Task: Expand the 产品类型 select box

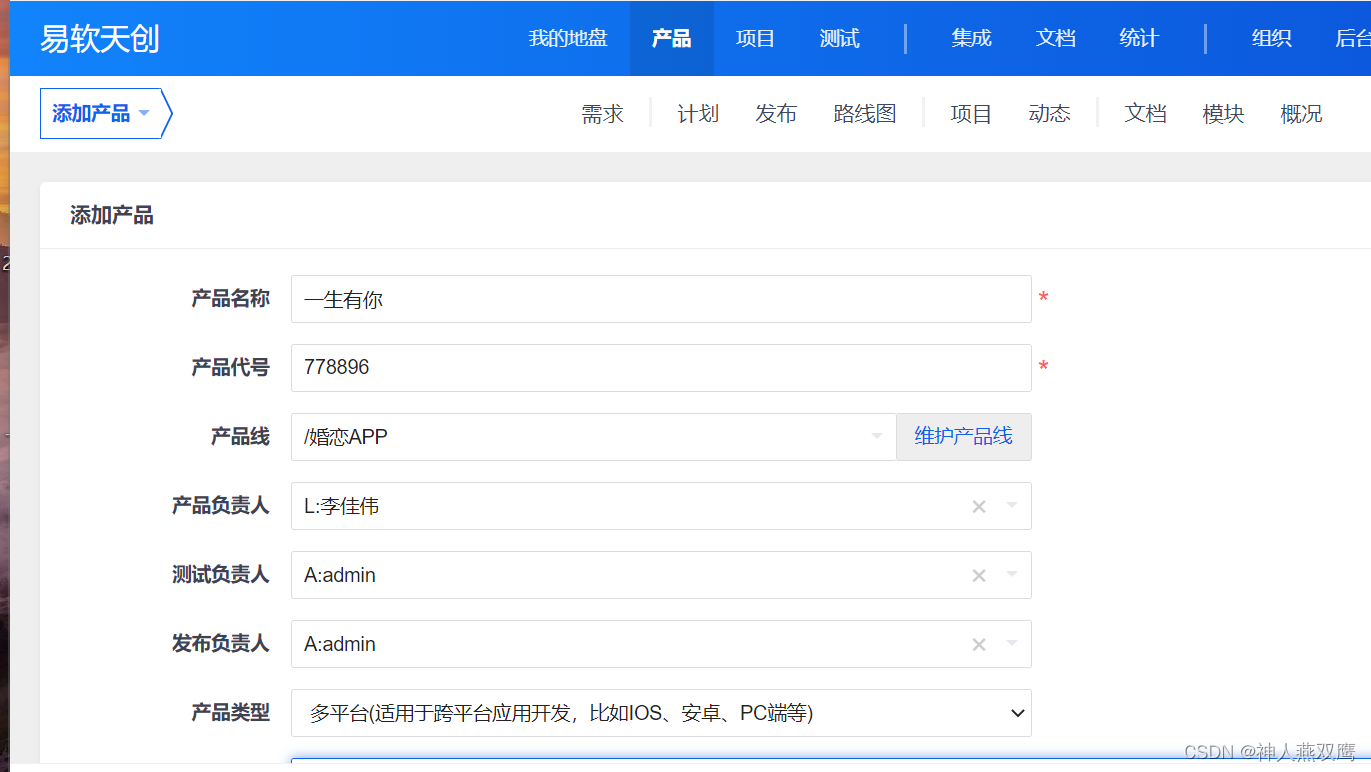Action: click(660, 713)
